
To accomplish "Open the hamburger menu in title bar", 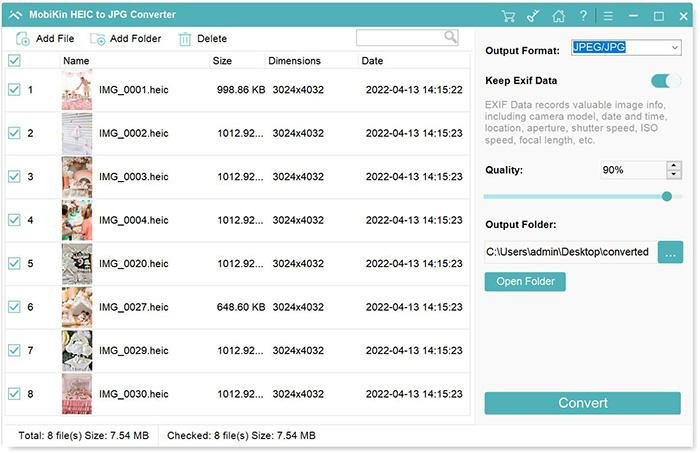I will (609, 16).
